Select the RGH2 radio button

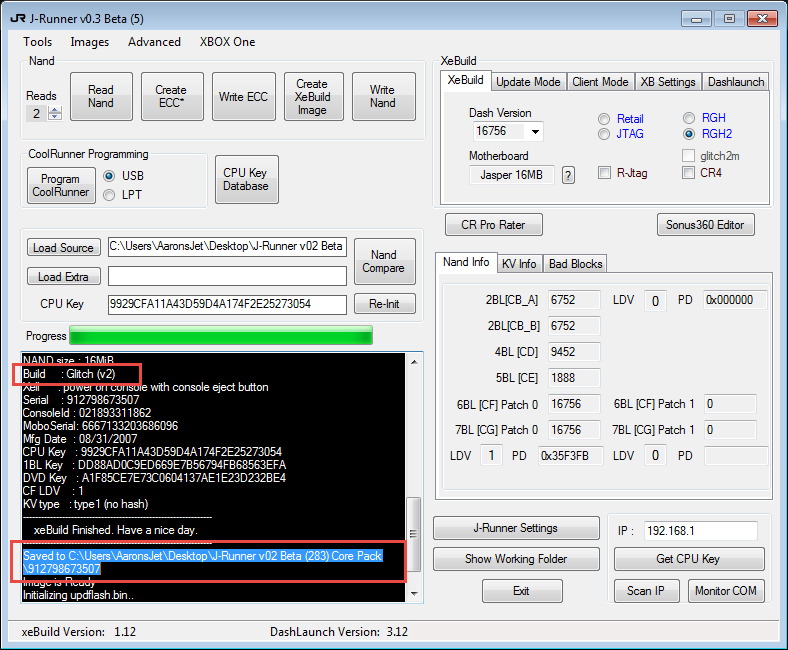point(688,134)
